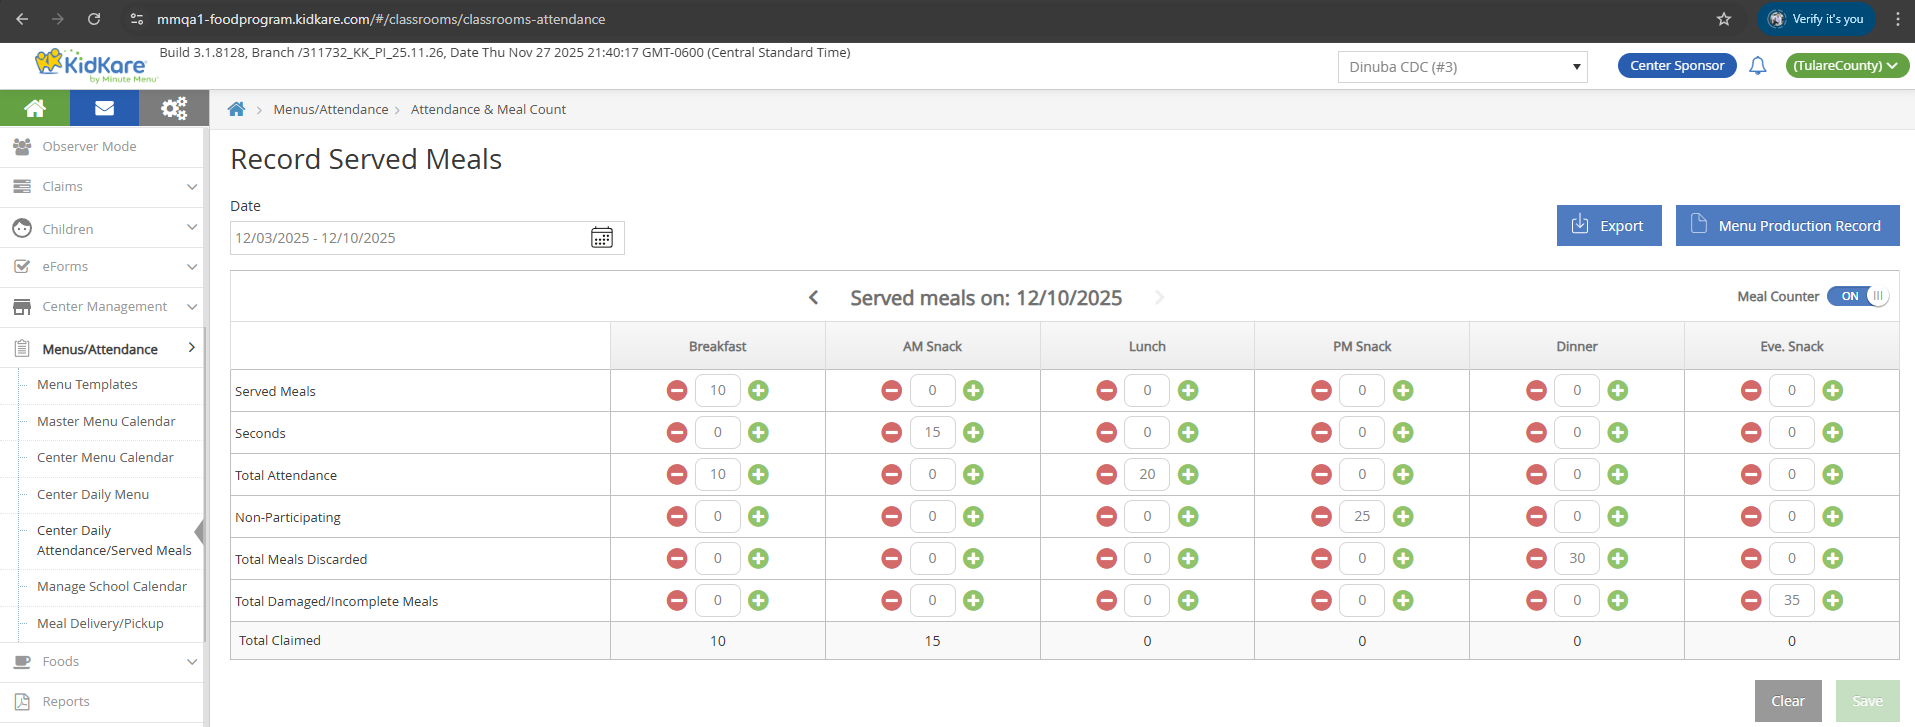Click home icon in breadcrumb
The width and height of the screenshot is (1915, 727).
(x=236, y=109)
